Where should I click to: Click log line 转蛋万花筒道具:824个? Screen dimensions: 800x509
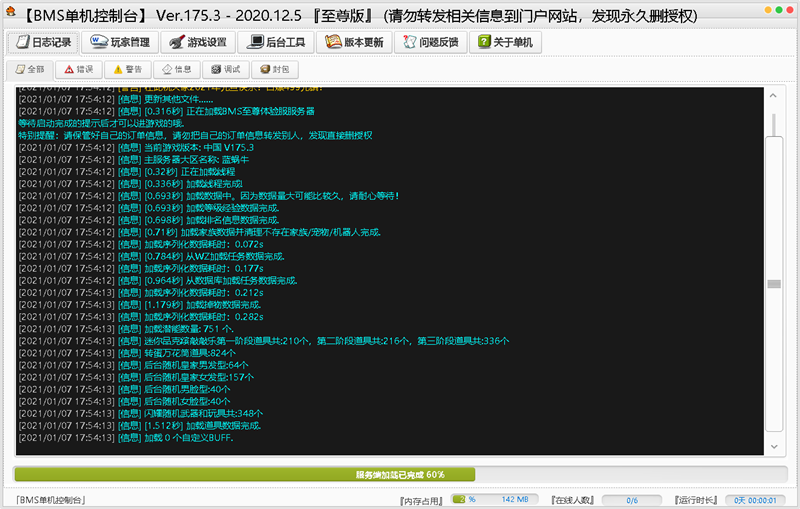point(127,353)
